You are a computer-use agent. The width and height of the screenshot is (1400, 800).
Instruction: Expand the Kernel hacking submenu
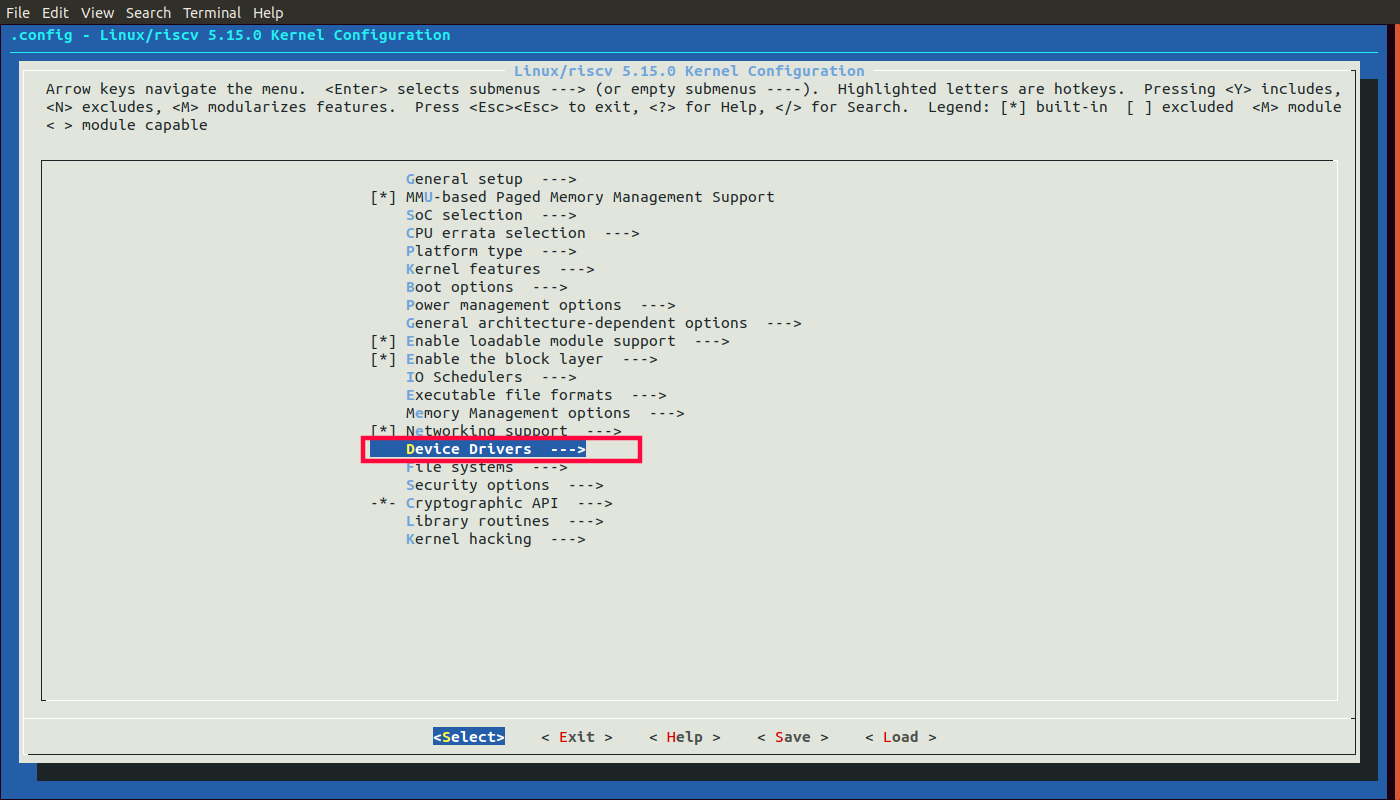pos(495,539)
